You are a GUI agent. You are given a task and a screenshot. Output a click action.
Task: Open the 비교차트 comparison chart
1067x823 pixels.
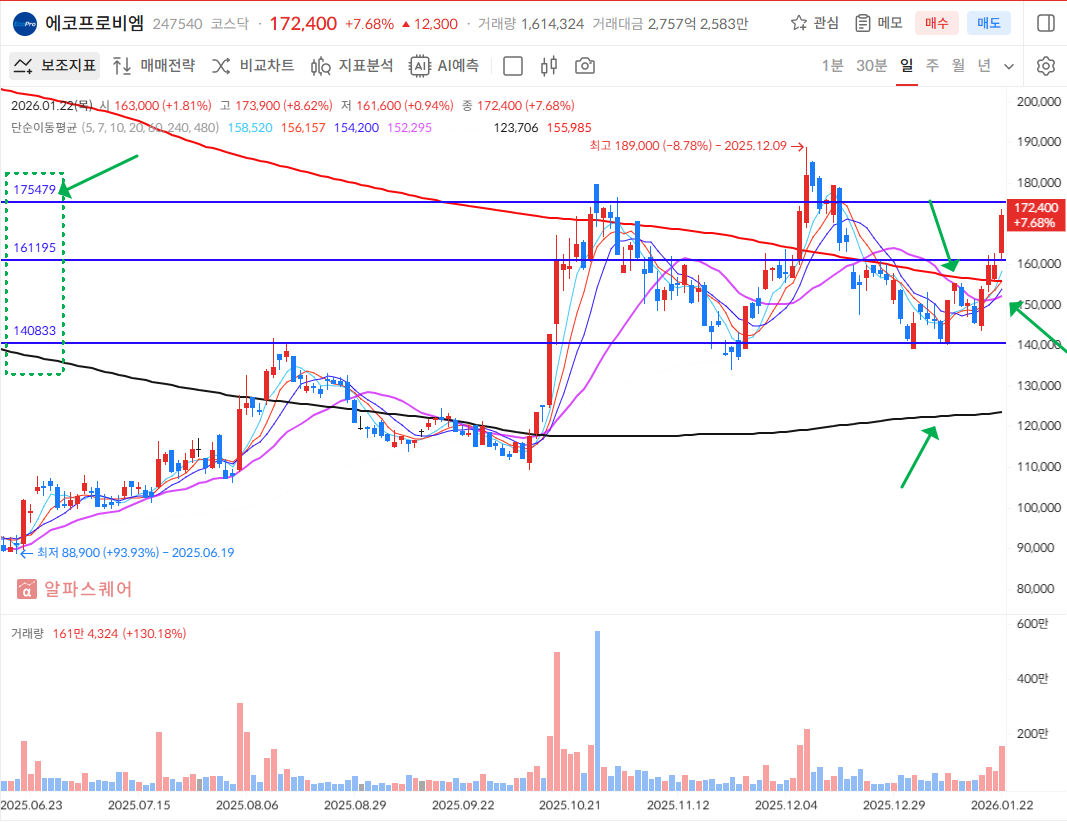(x=252, y=66)
